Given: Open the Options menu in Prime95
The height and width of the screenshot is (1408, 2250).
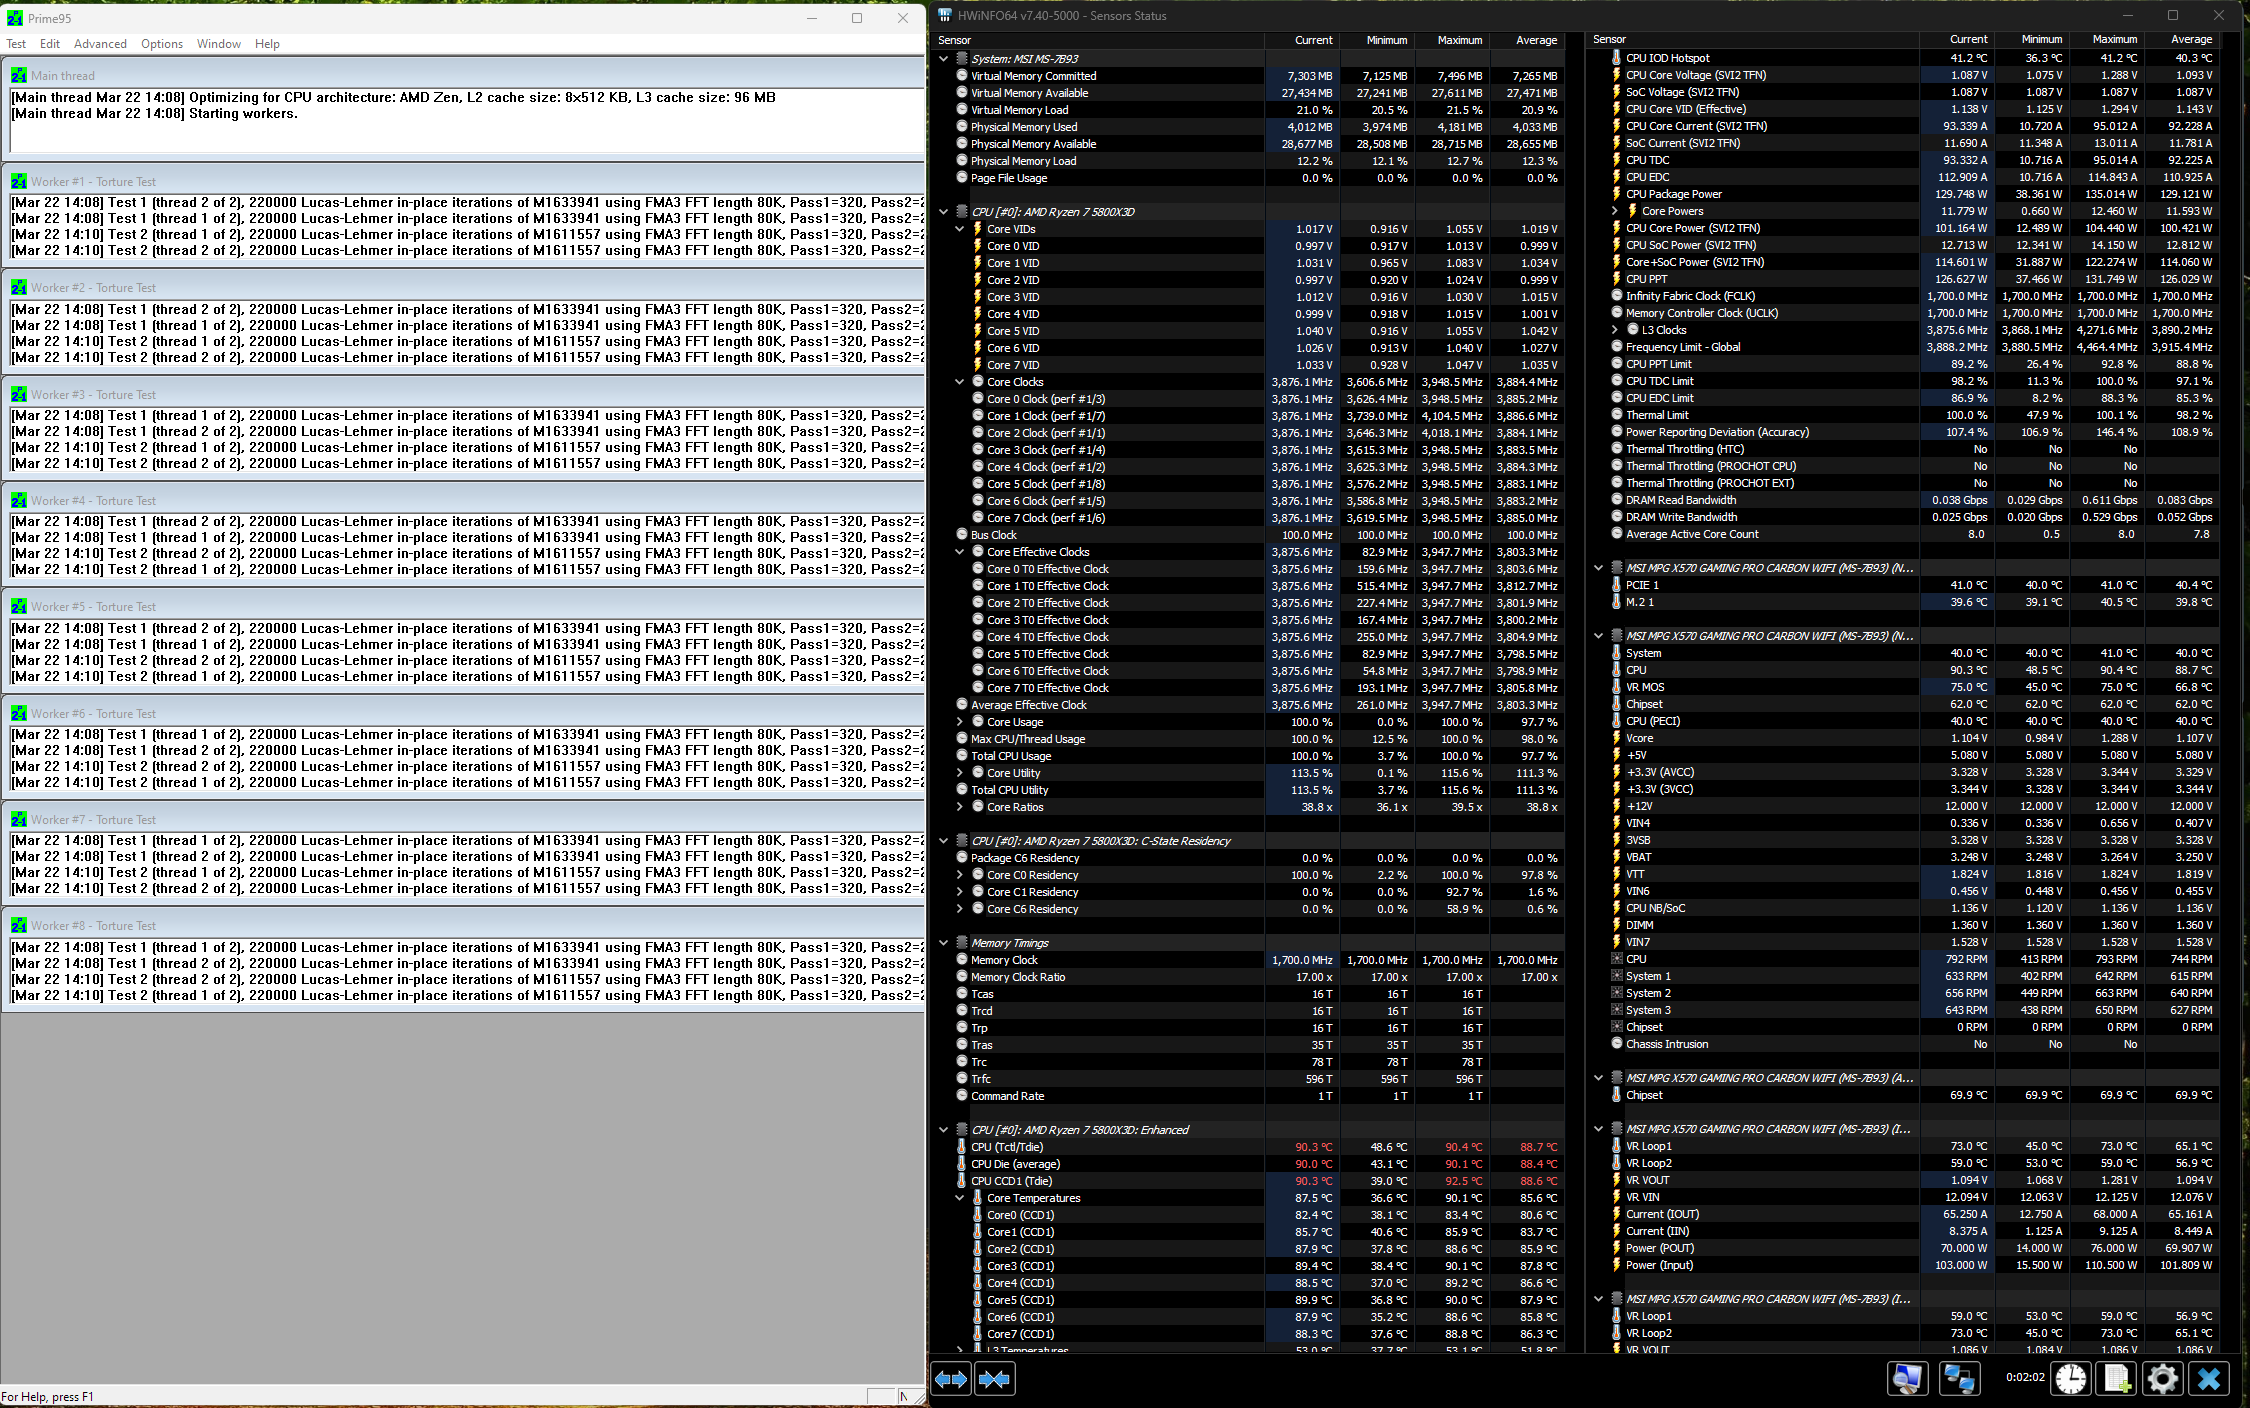Looking at the screenshot, I should click(x=161, y=43).
